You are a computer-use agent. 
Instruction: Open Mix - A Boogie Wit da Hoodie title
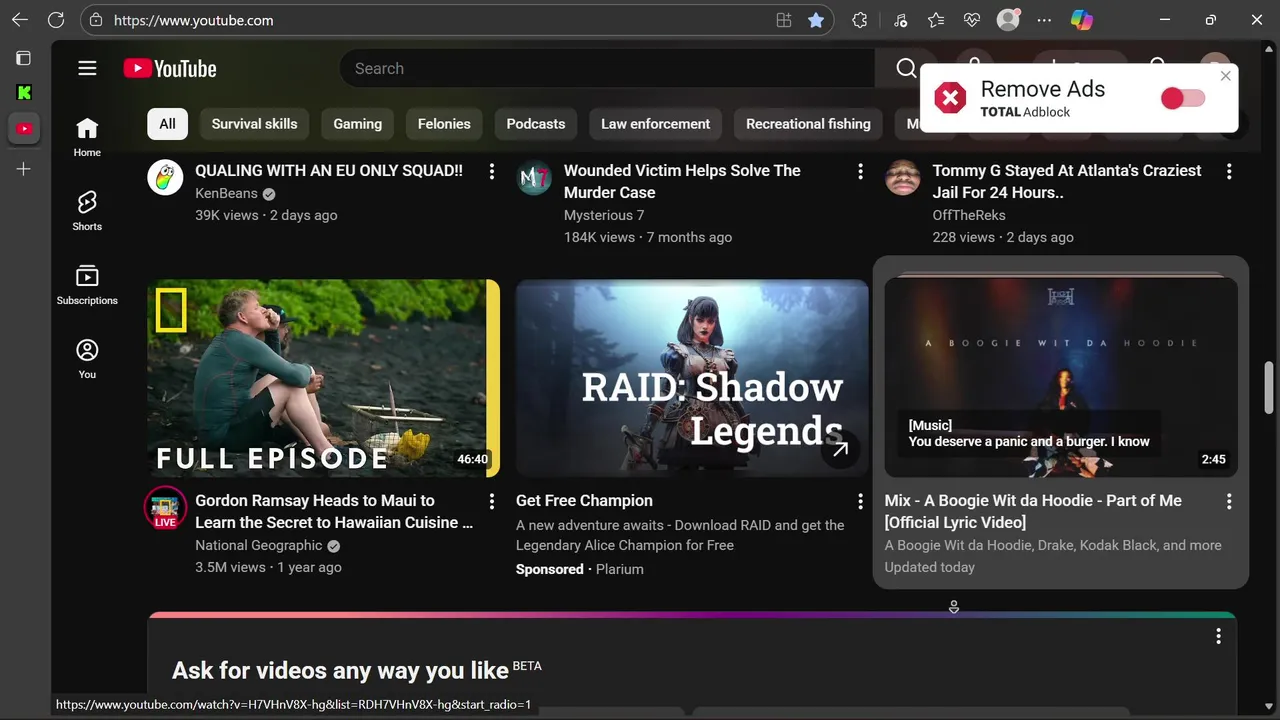(1033, 511)
